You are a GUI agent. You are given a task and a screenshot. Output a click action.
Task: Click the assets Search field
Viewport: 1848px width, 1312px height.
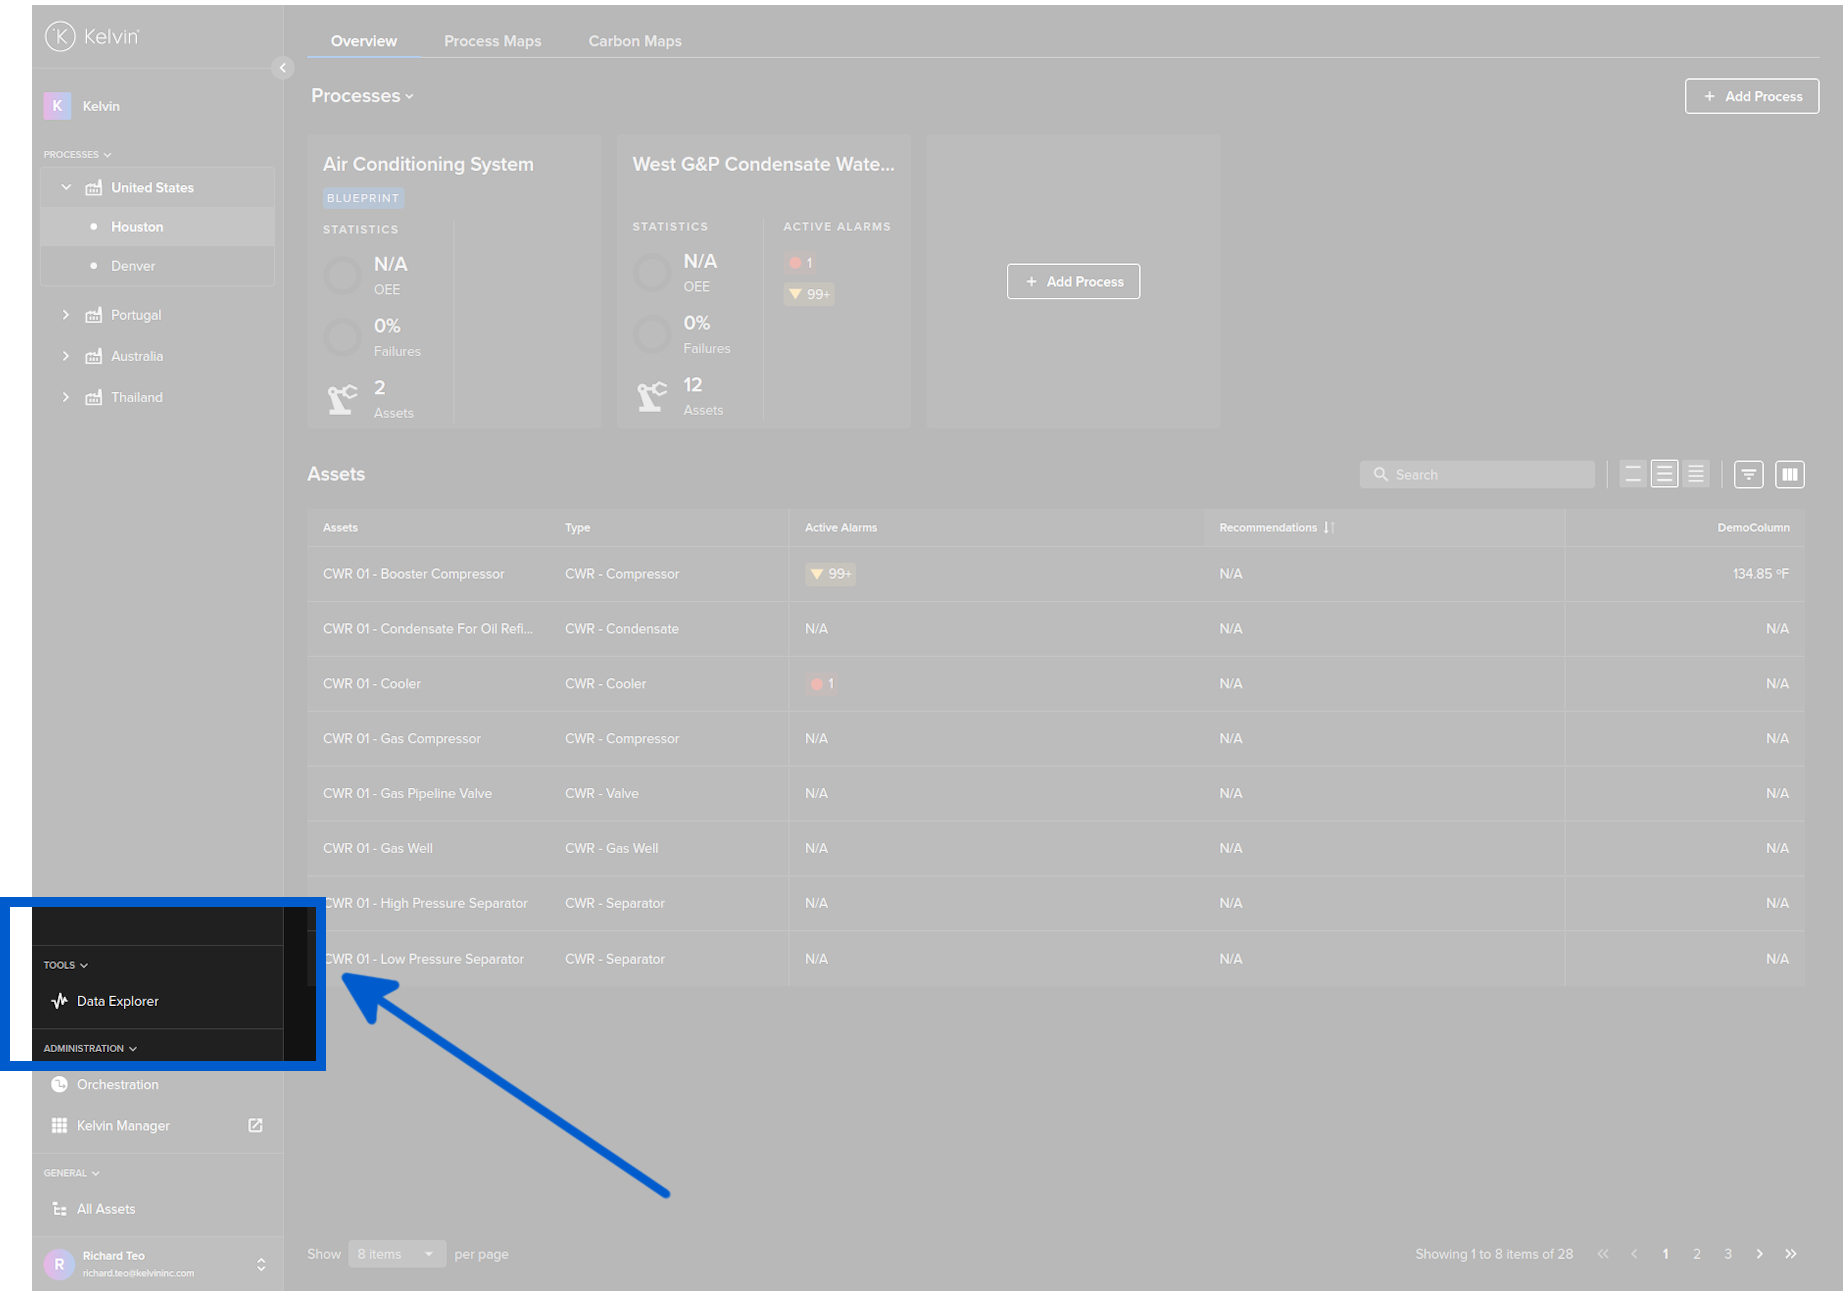click(x=1477, y=475)
